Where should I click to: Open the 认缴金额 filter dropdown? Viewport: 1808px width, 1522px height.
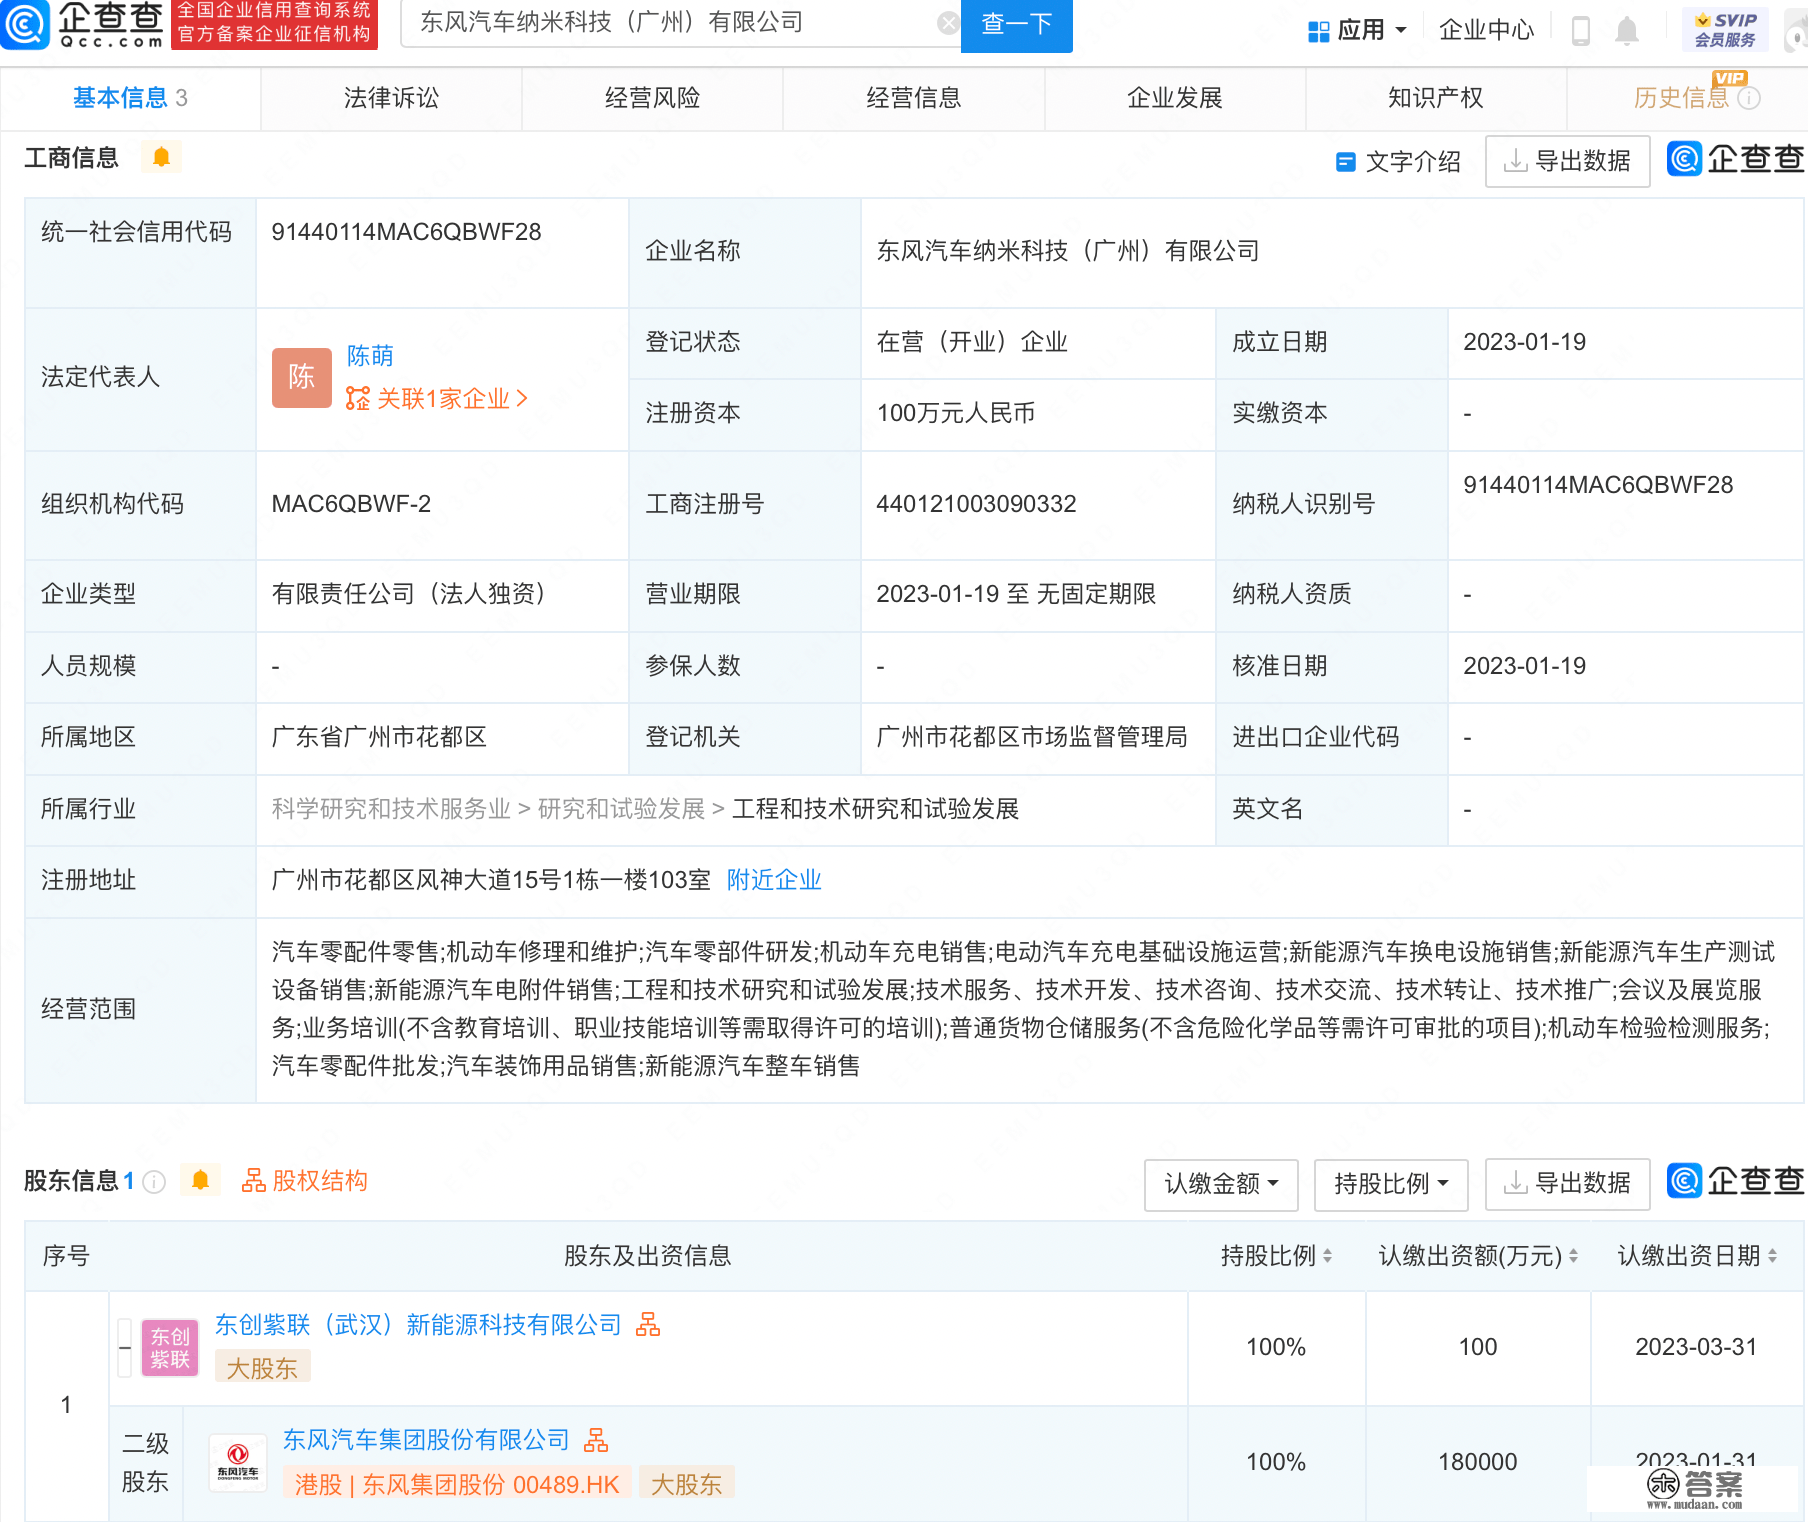coord(1221,1184)
